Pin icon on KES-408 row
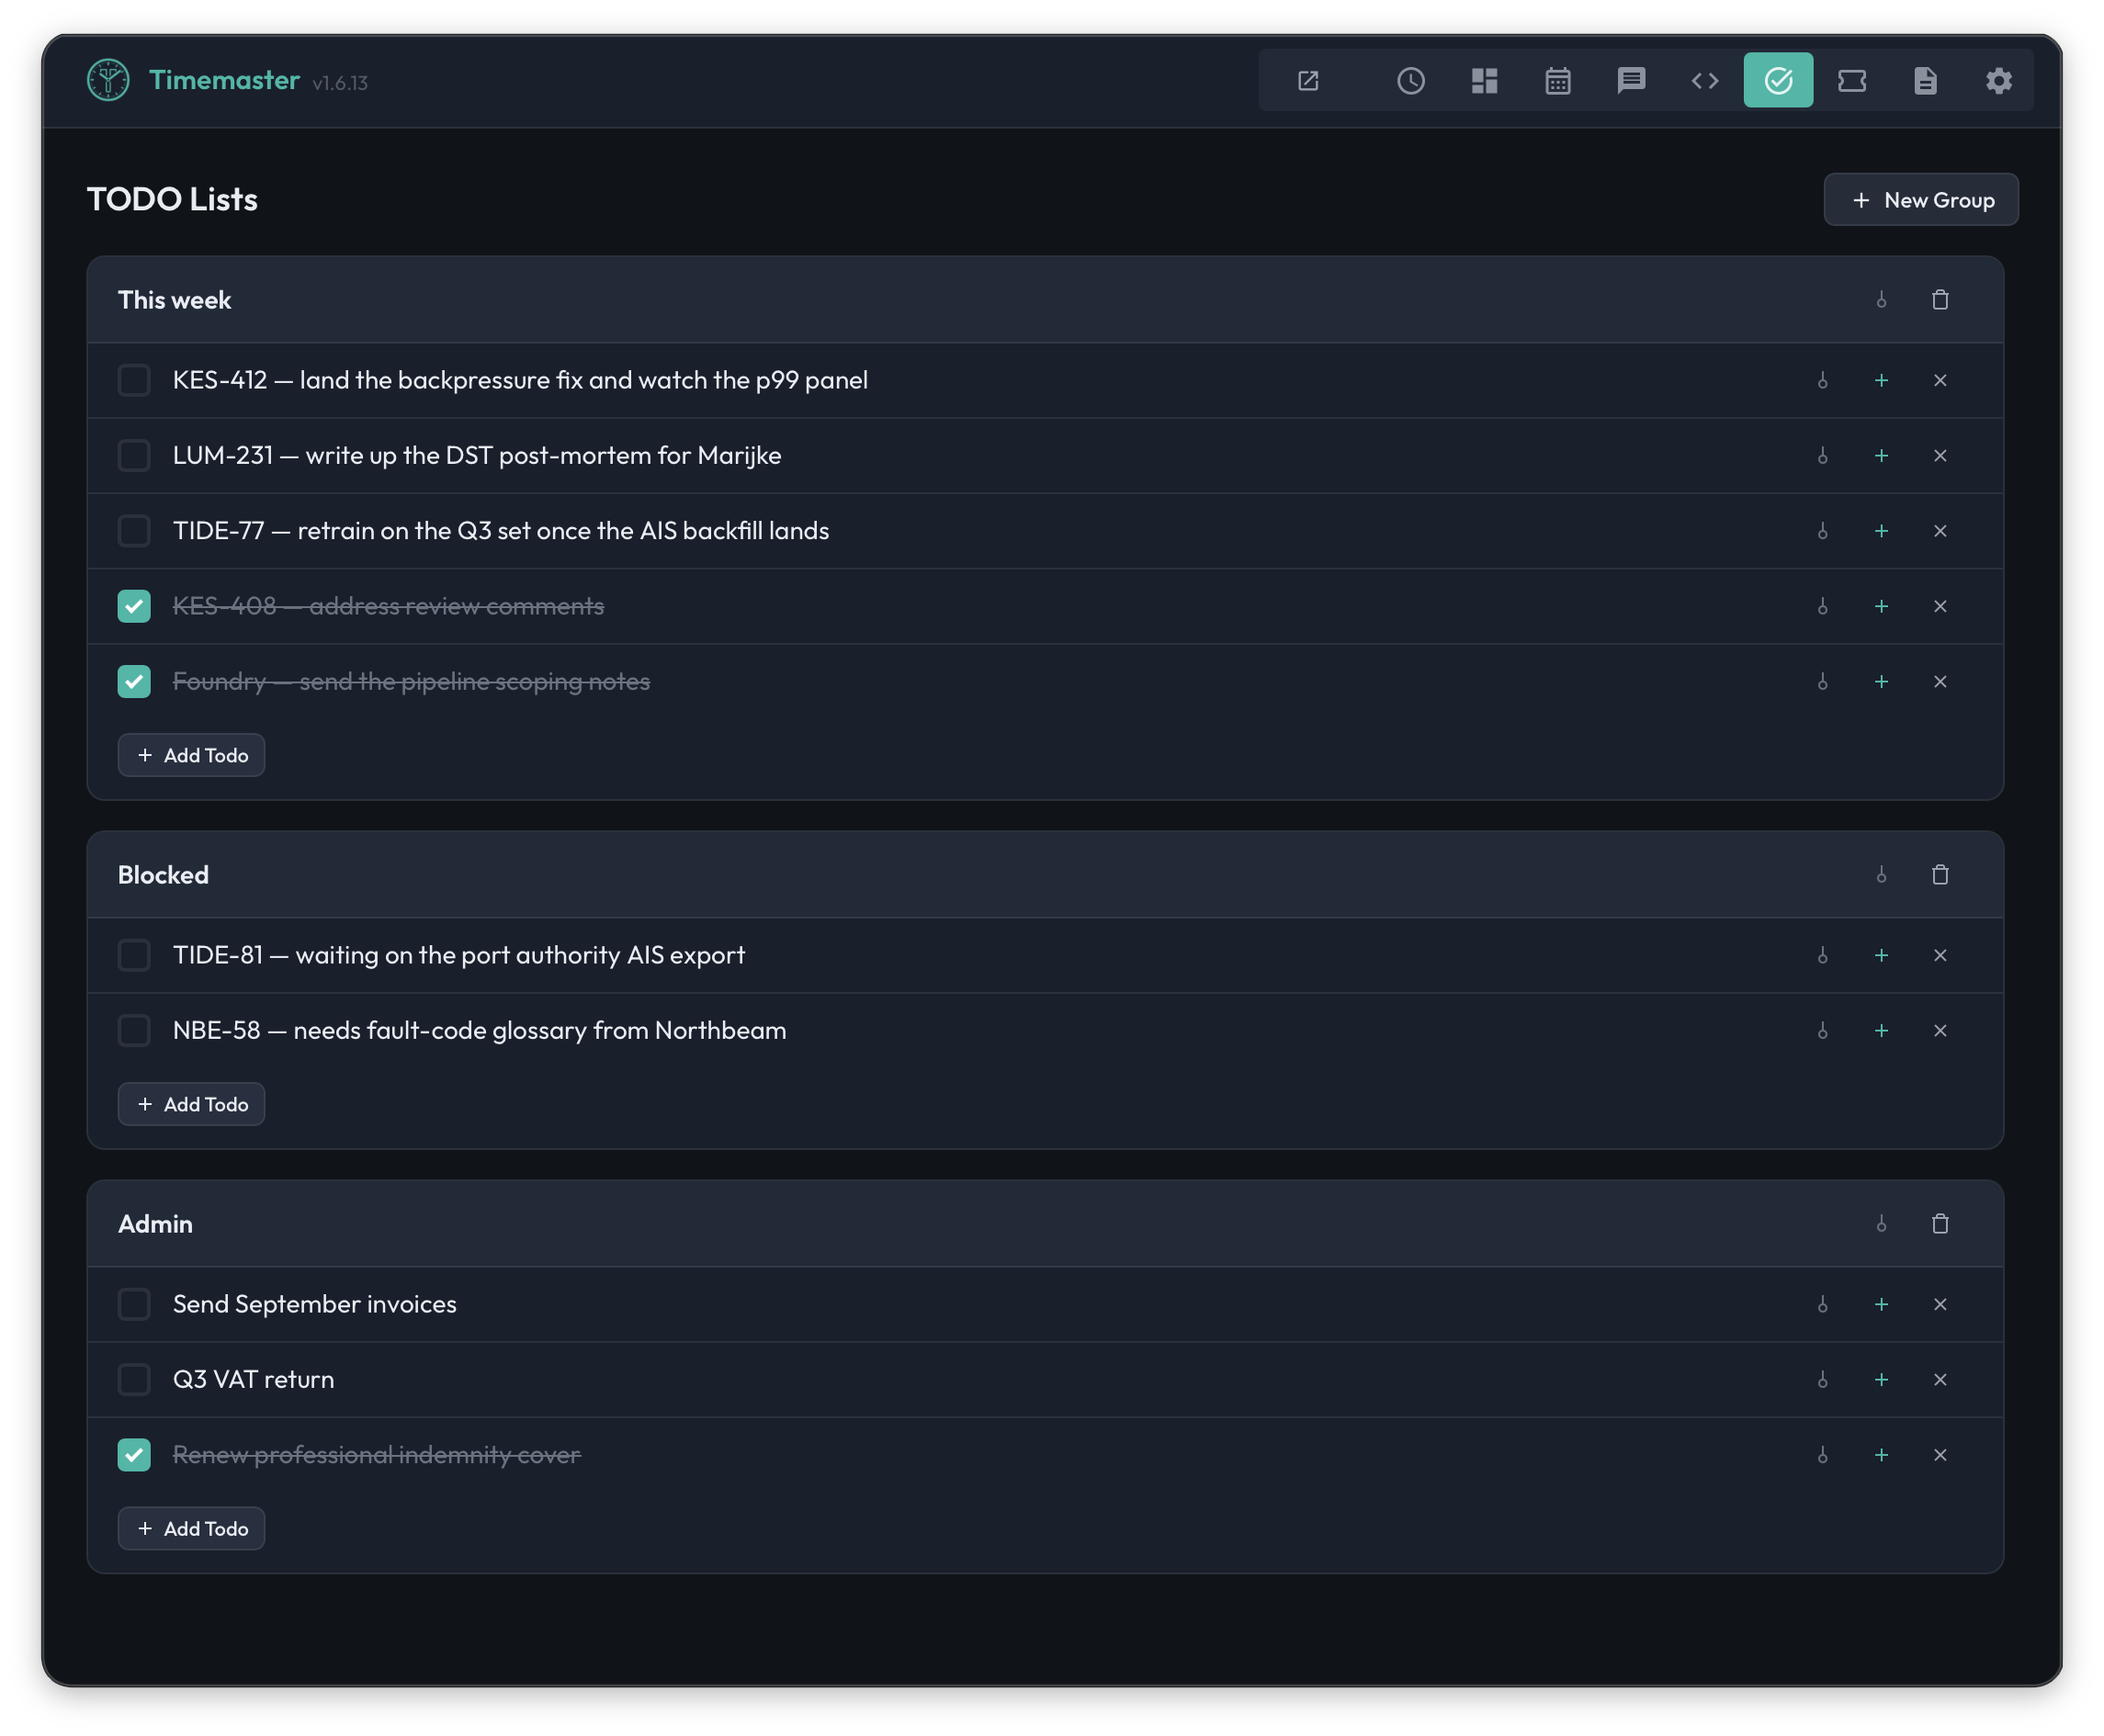 [x=1822, y=606]
